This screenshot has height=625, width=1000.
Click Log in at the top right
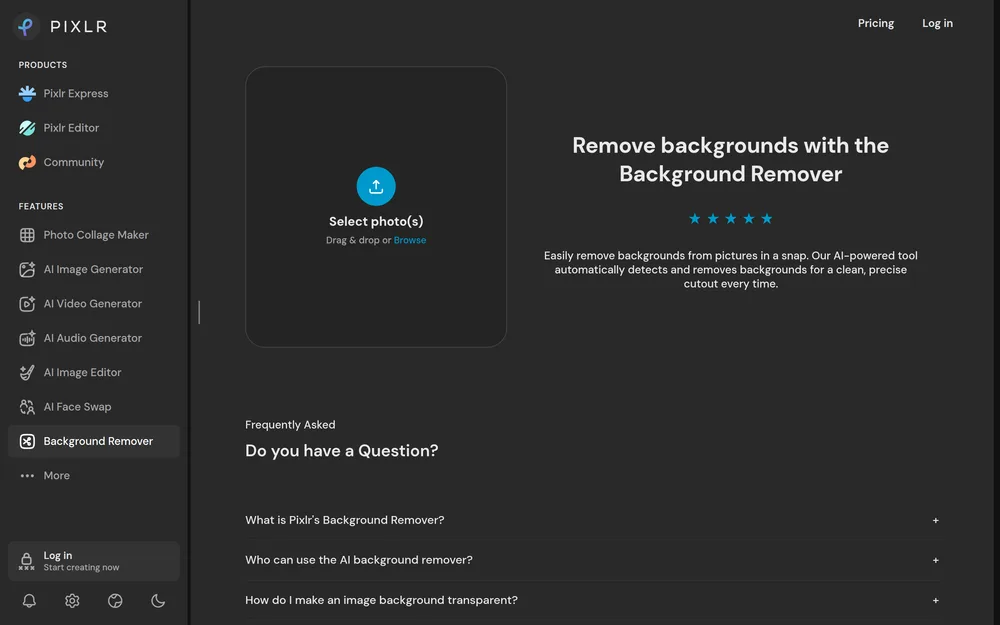coord(937,23)
